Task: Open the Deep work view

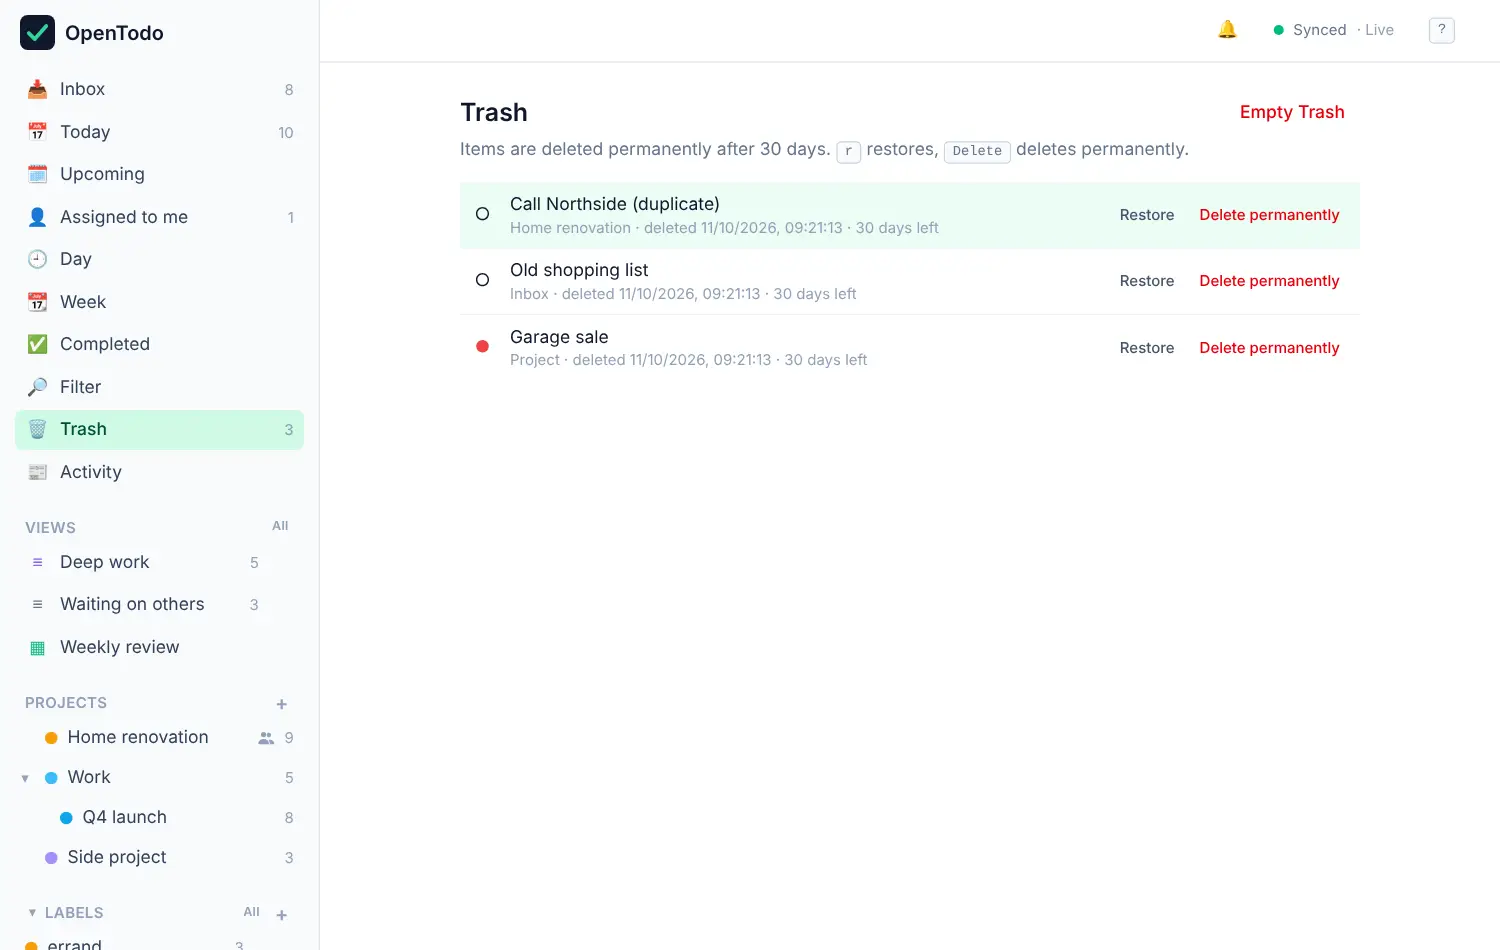Action: pyautogui.click(x=159, y=562)
